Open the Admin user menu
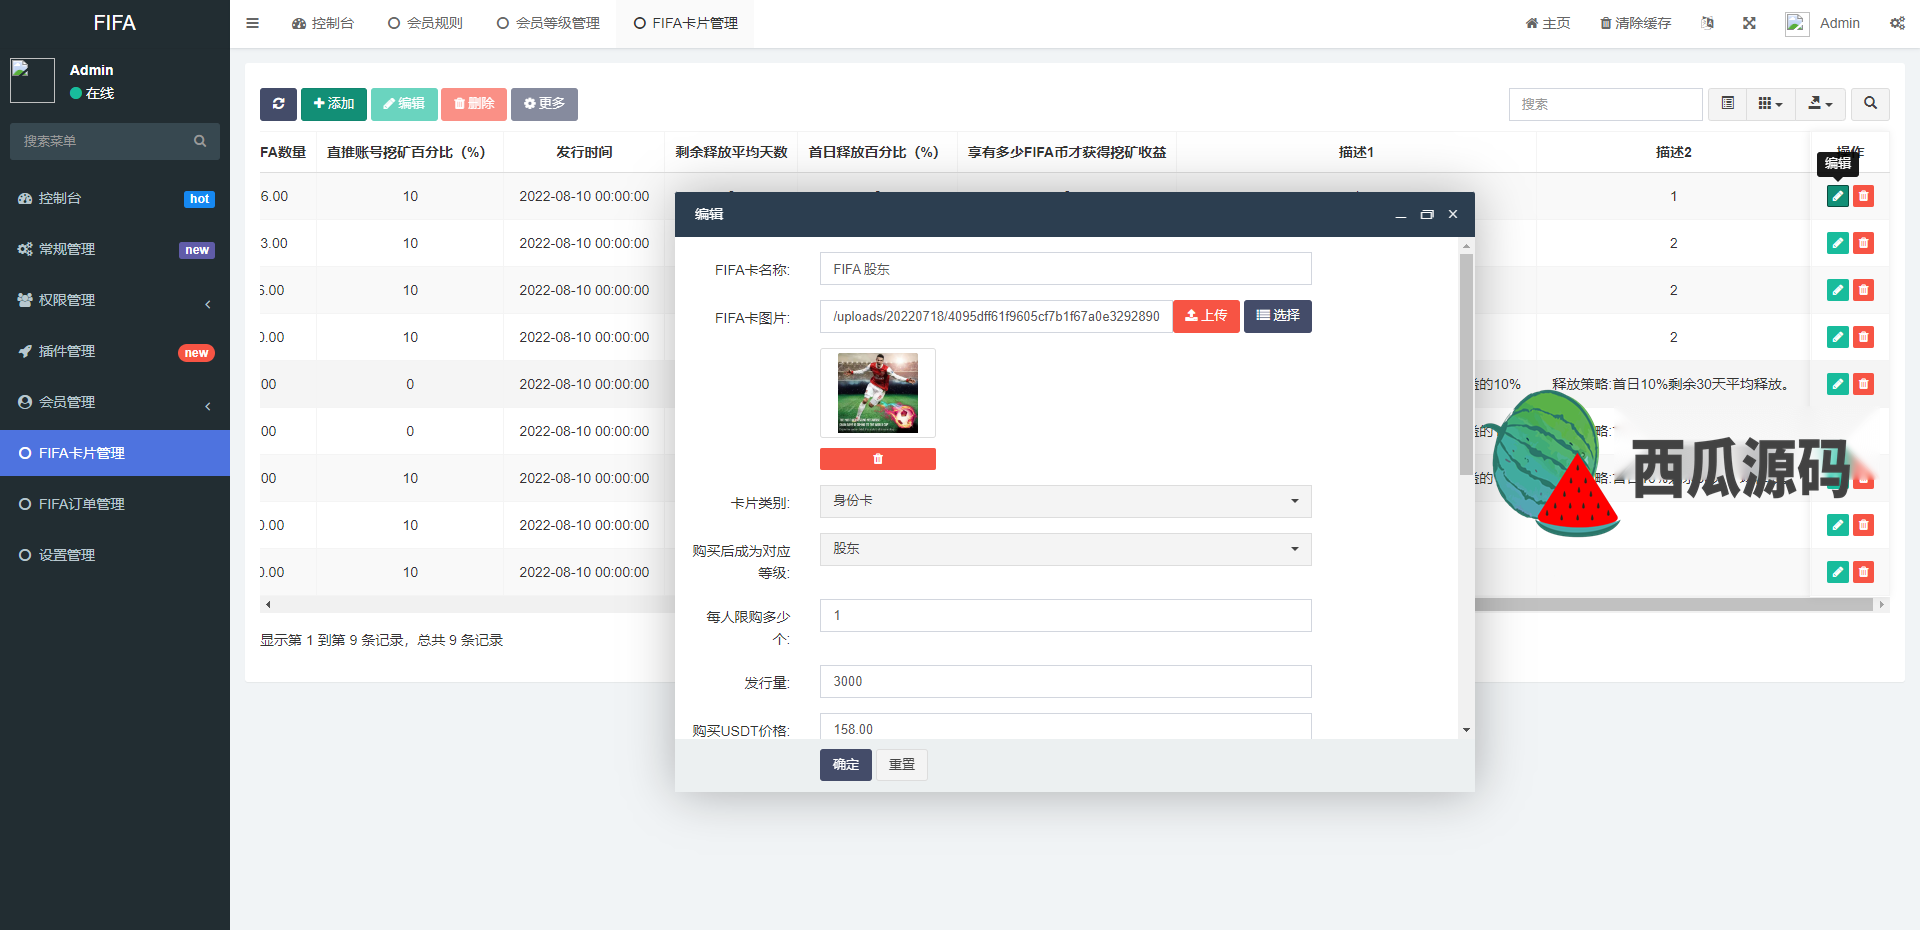Screen dimensions: 1920x930 [1823, 23]
